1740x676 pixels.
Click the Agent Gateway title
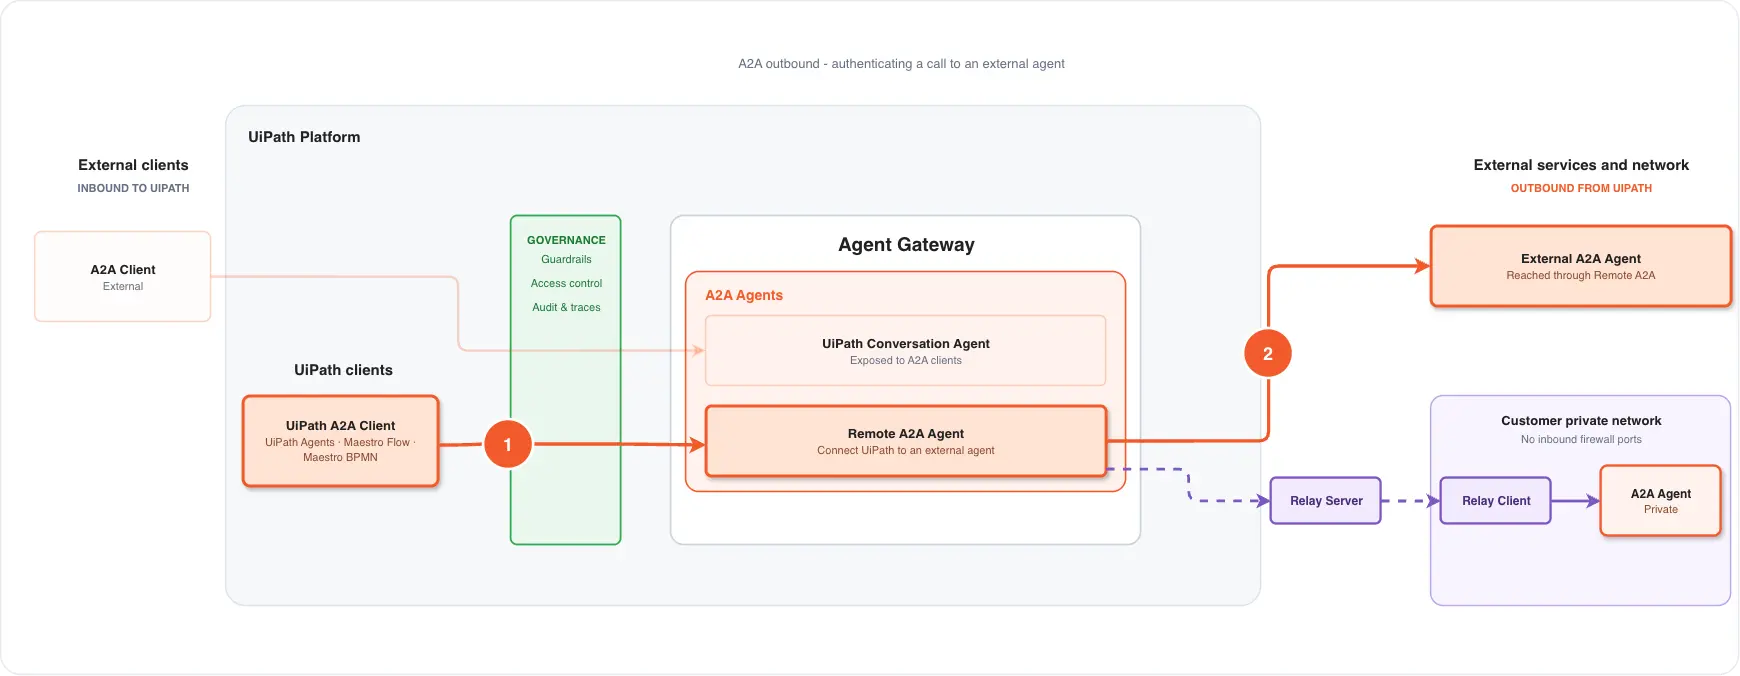[x=906, y=245]
